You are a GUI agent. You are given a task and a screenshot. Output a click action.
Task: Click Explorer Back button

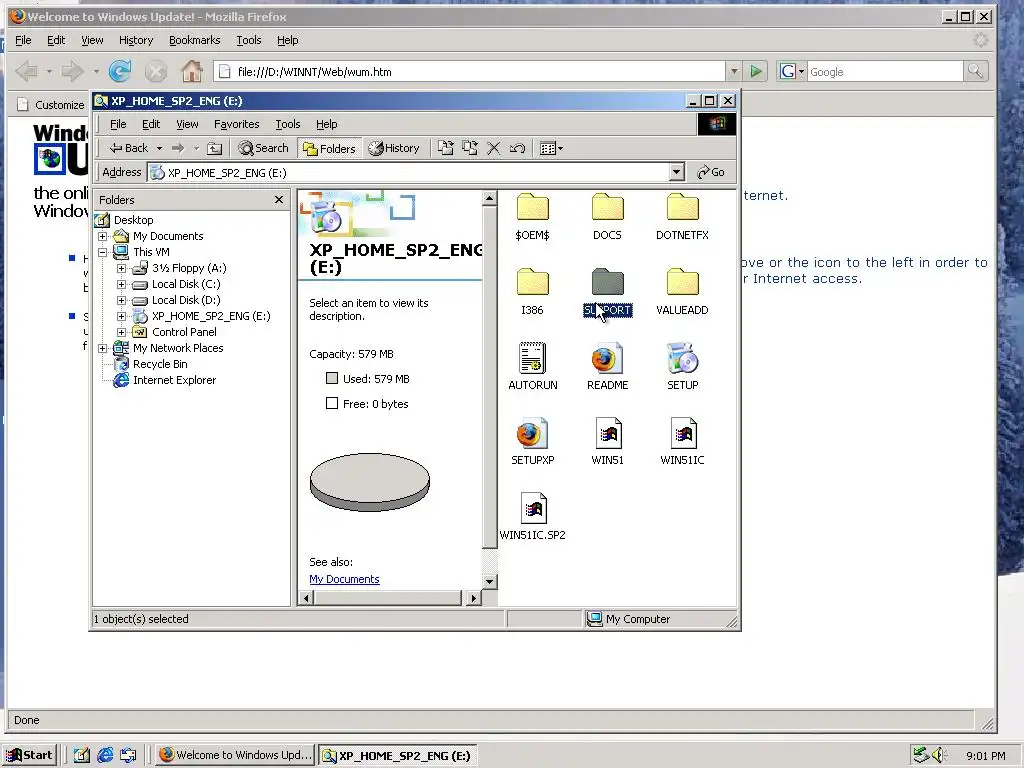(129, 148)
